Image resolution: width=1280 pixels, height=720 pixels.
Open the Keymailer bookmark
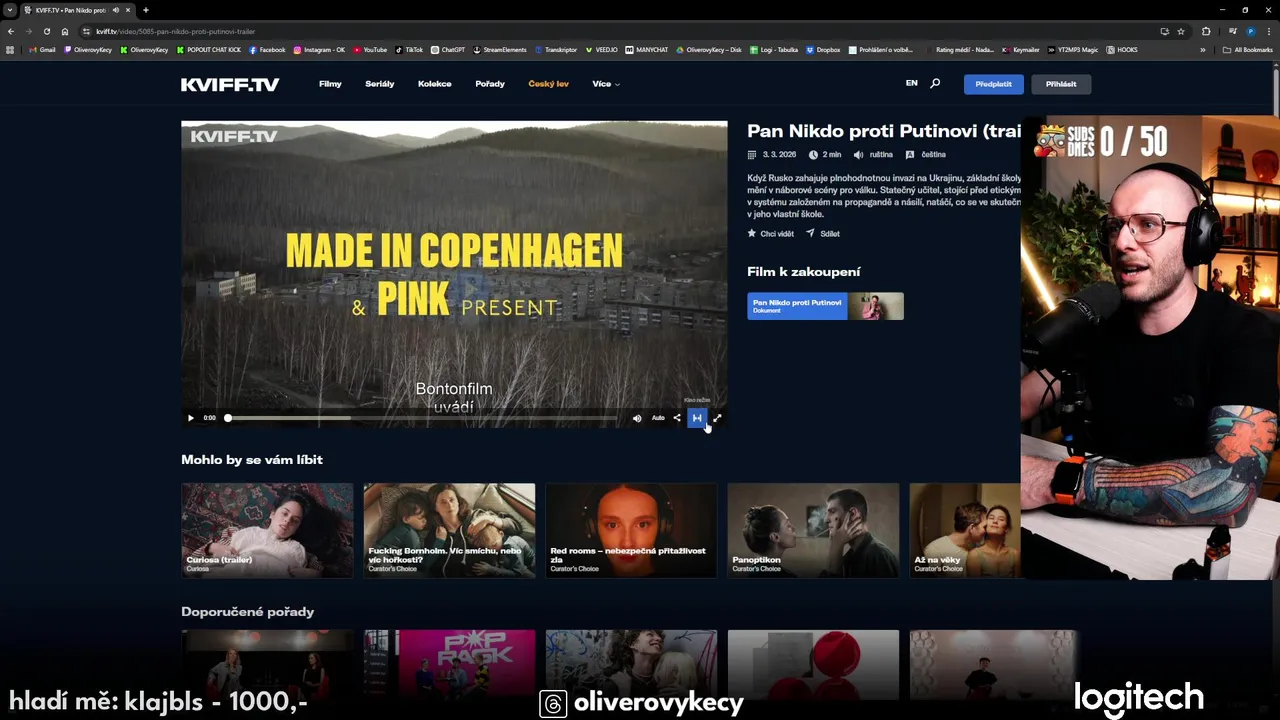tap(1021, 49)
